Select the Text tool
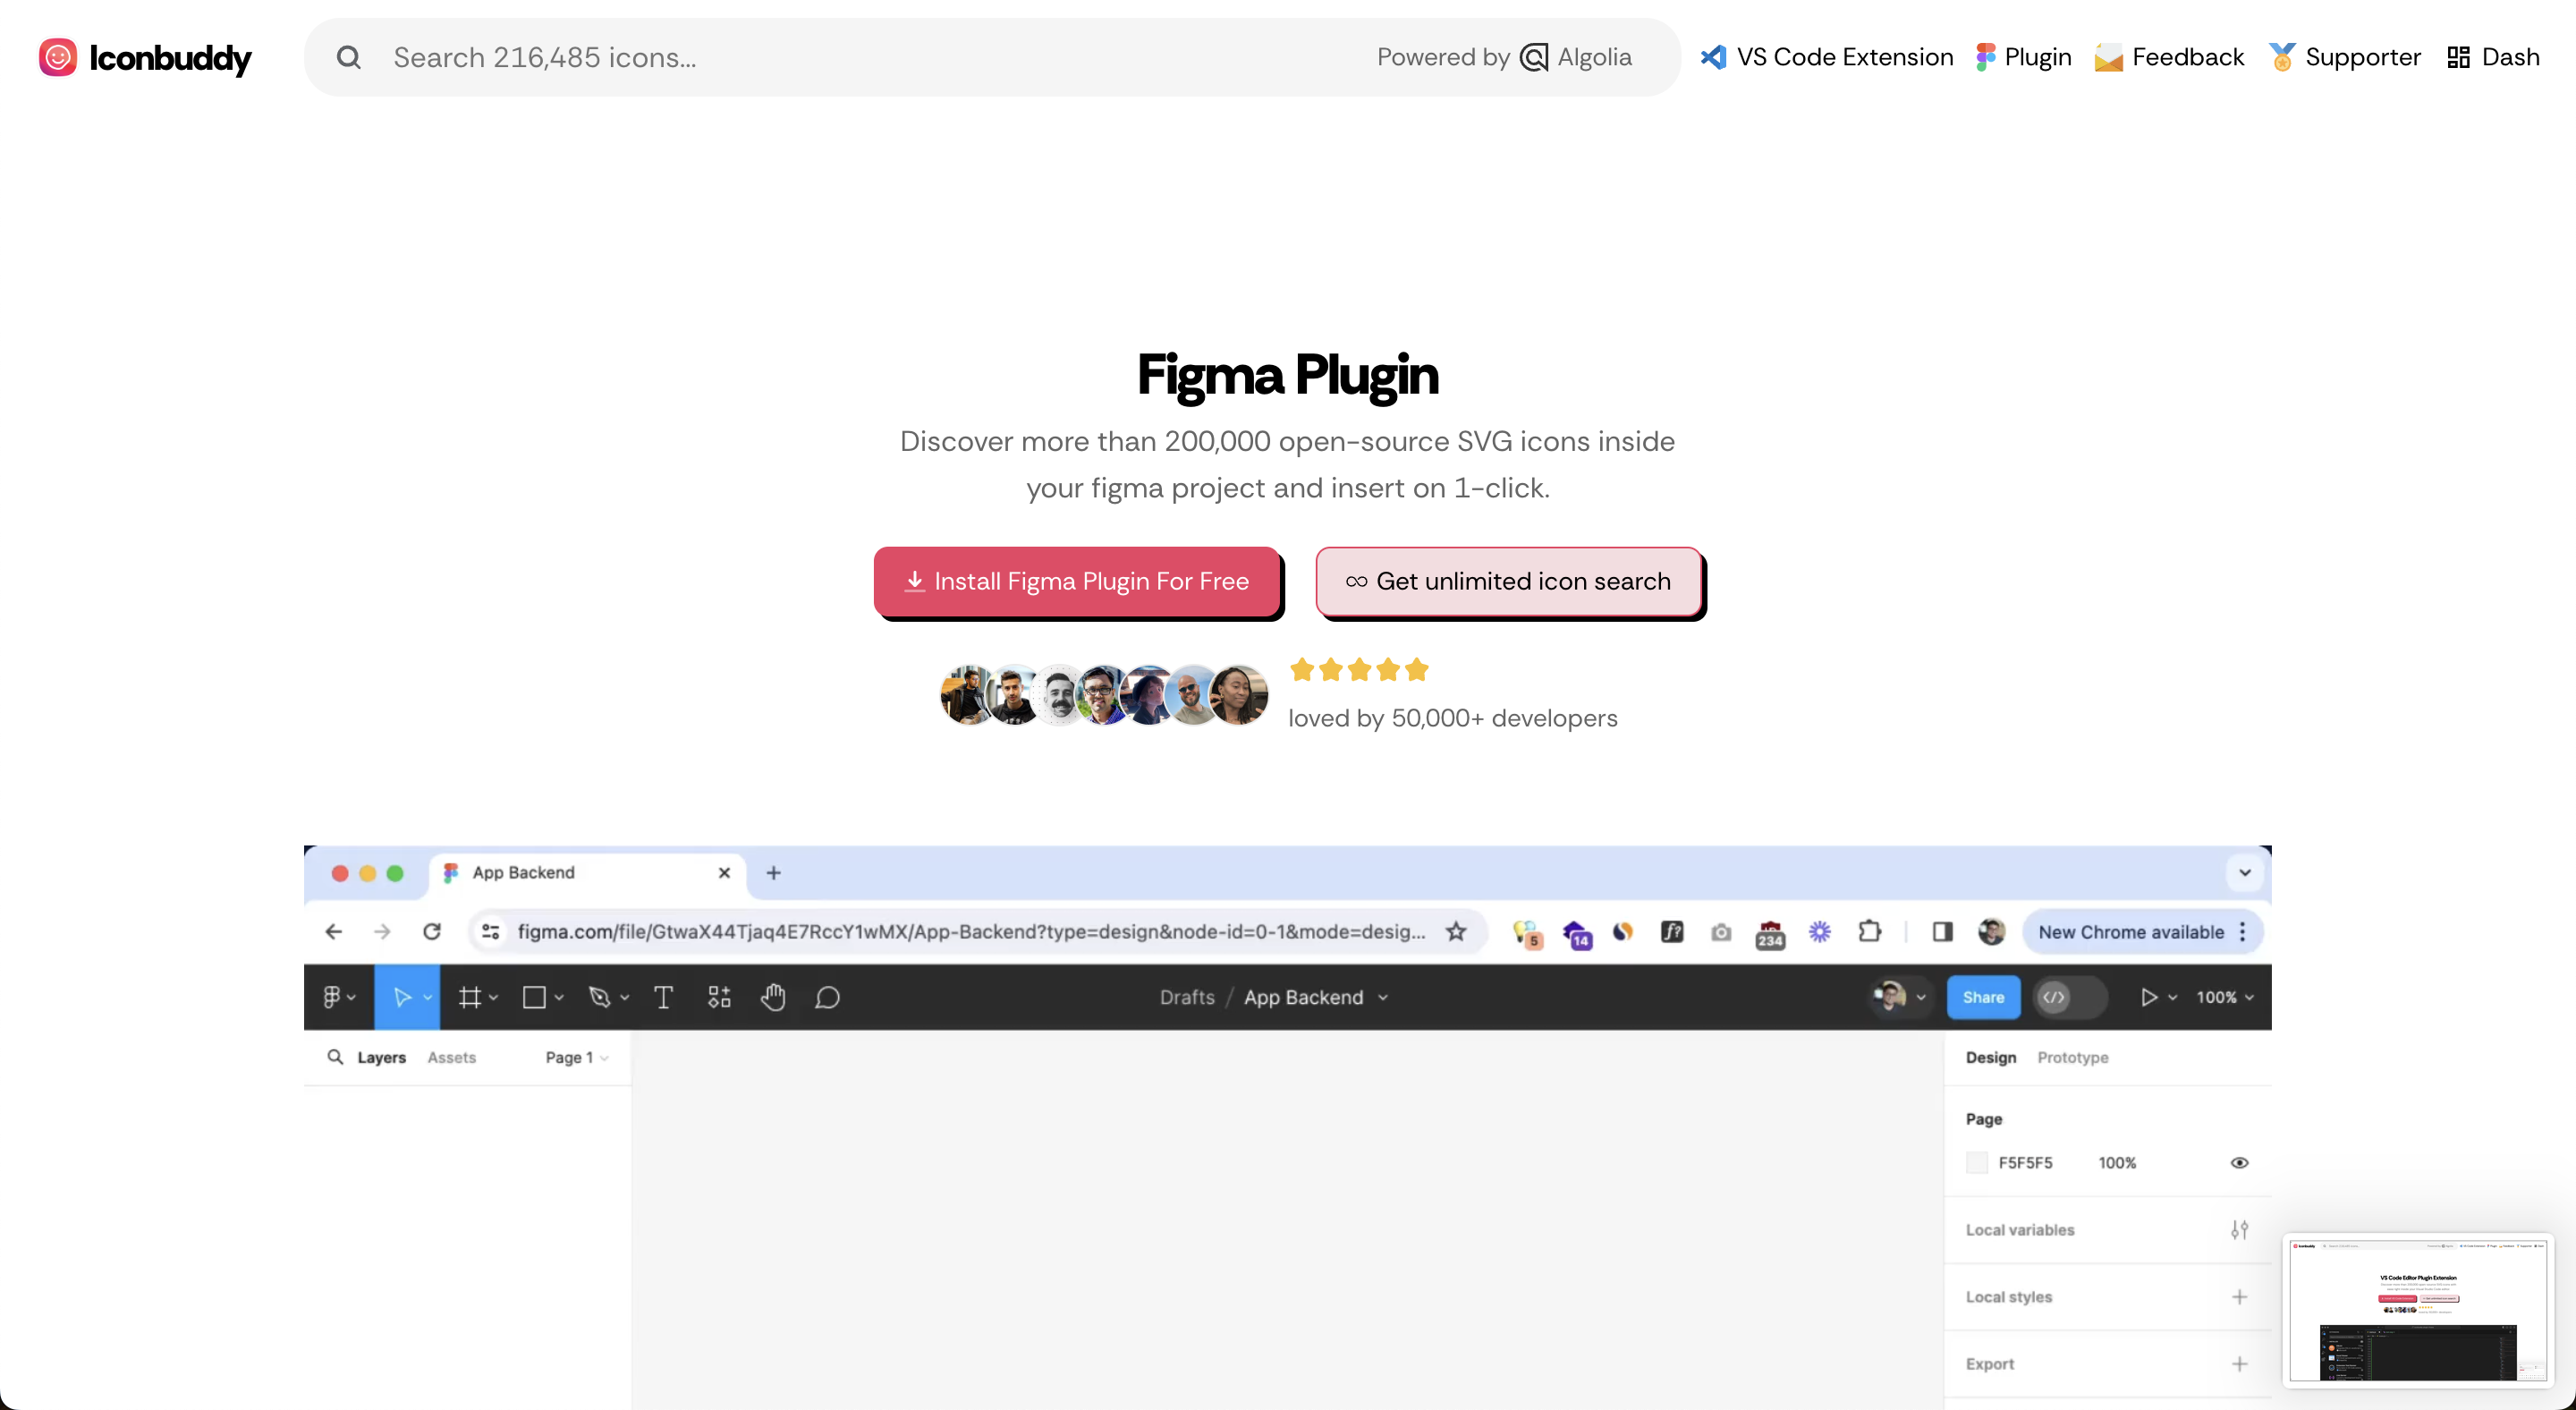Image resolution: width=2576 pixels, height=1410 pixels. [663, 997]
